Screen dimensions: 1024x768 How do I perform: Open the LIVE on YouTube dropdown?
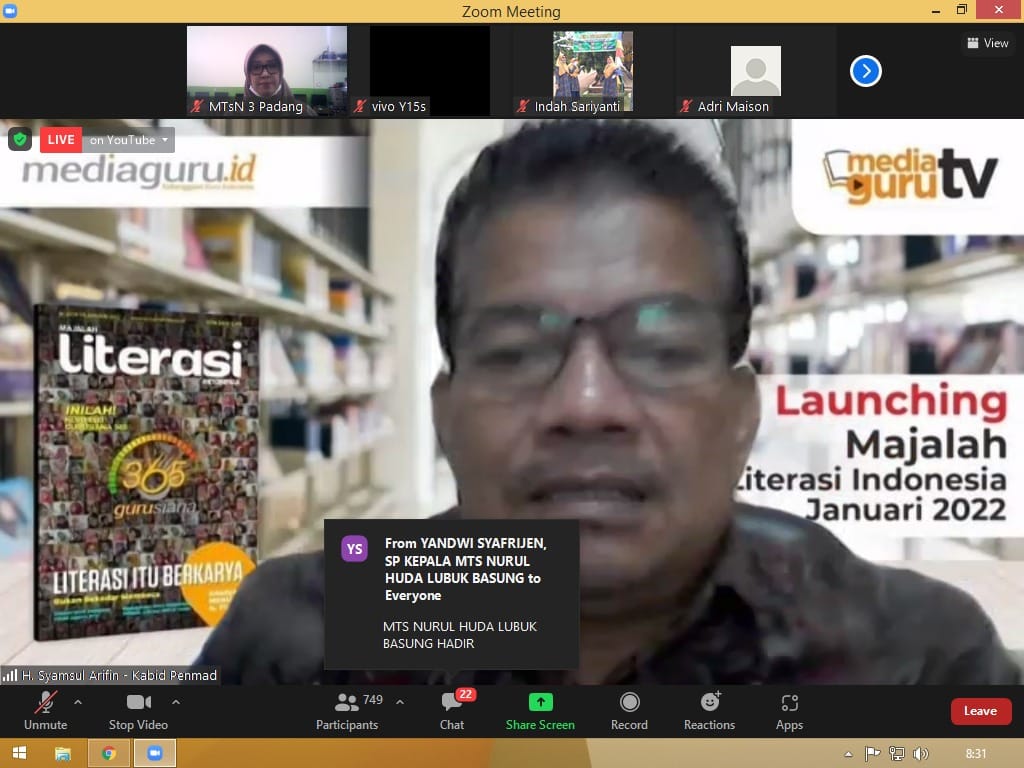point(128,140)
